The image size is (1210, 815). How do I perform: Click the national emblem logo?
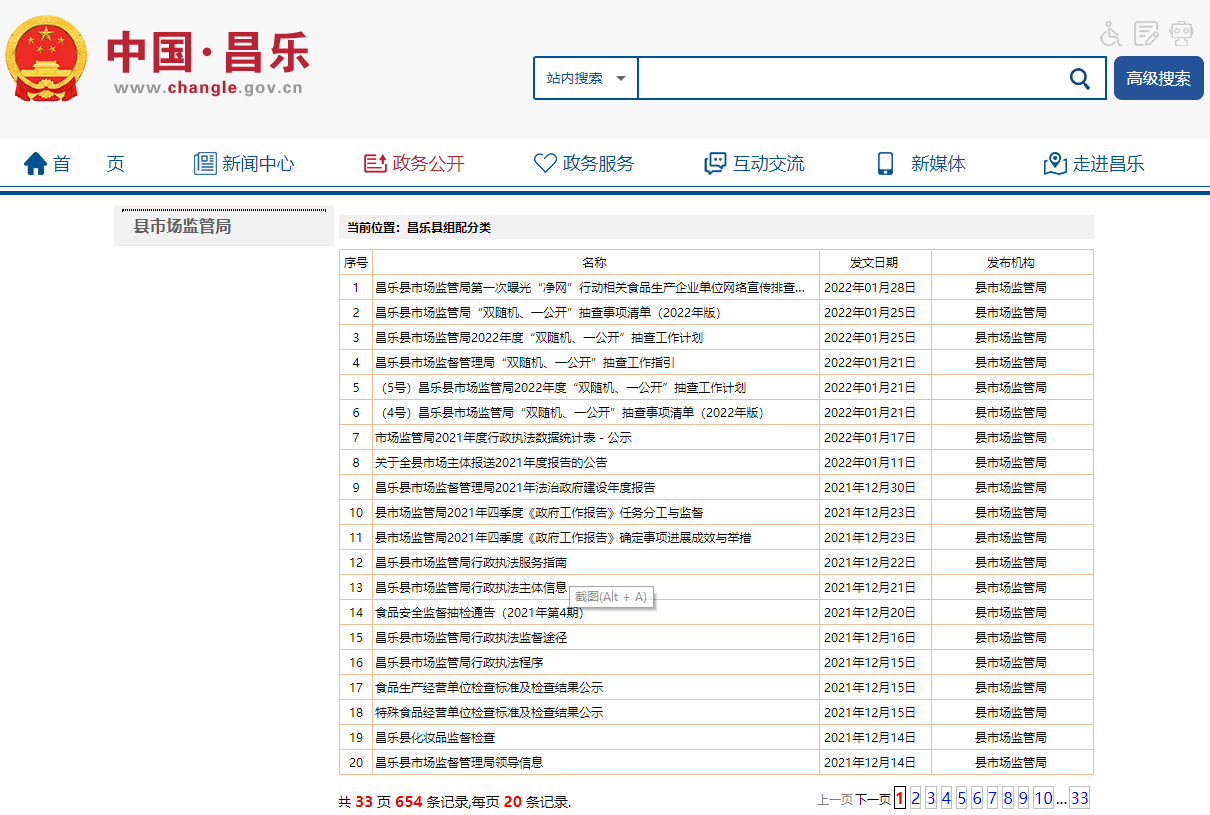point(46,60)
